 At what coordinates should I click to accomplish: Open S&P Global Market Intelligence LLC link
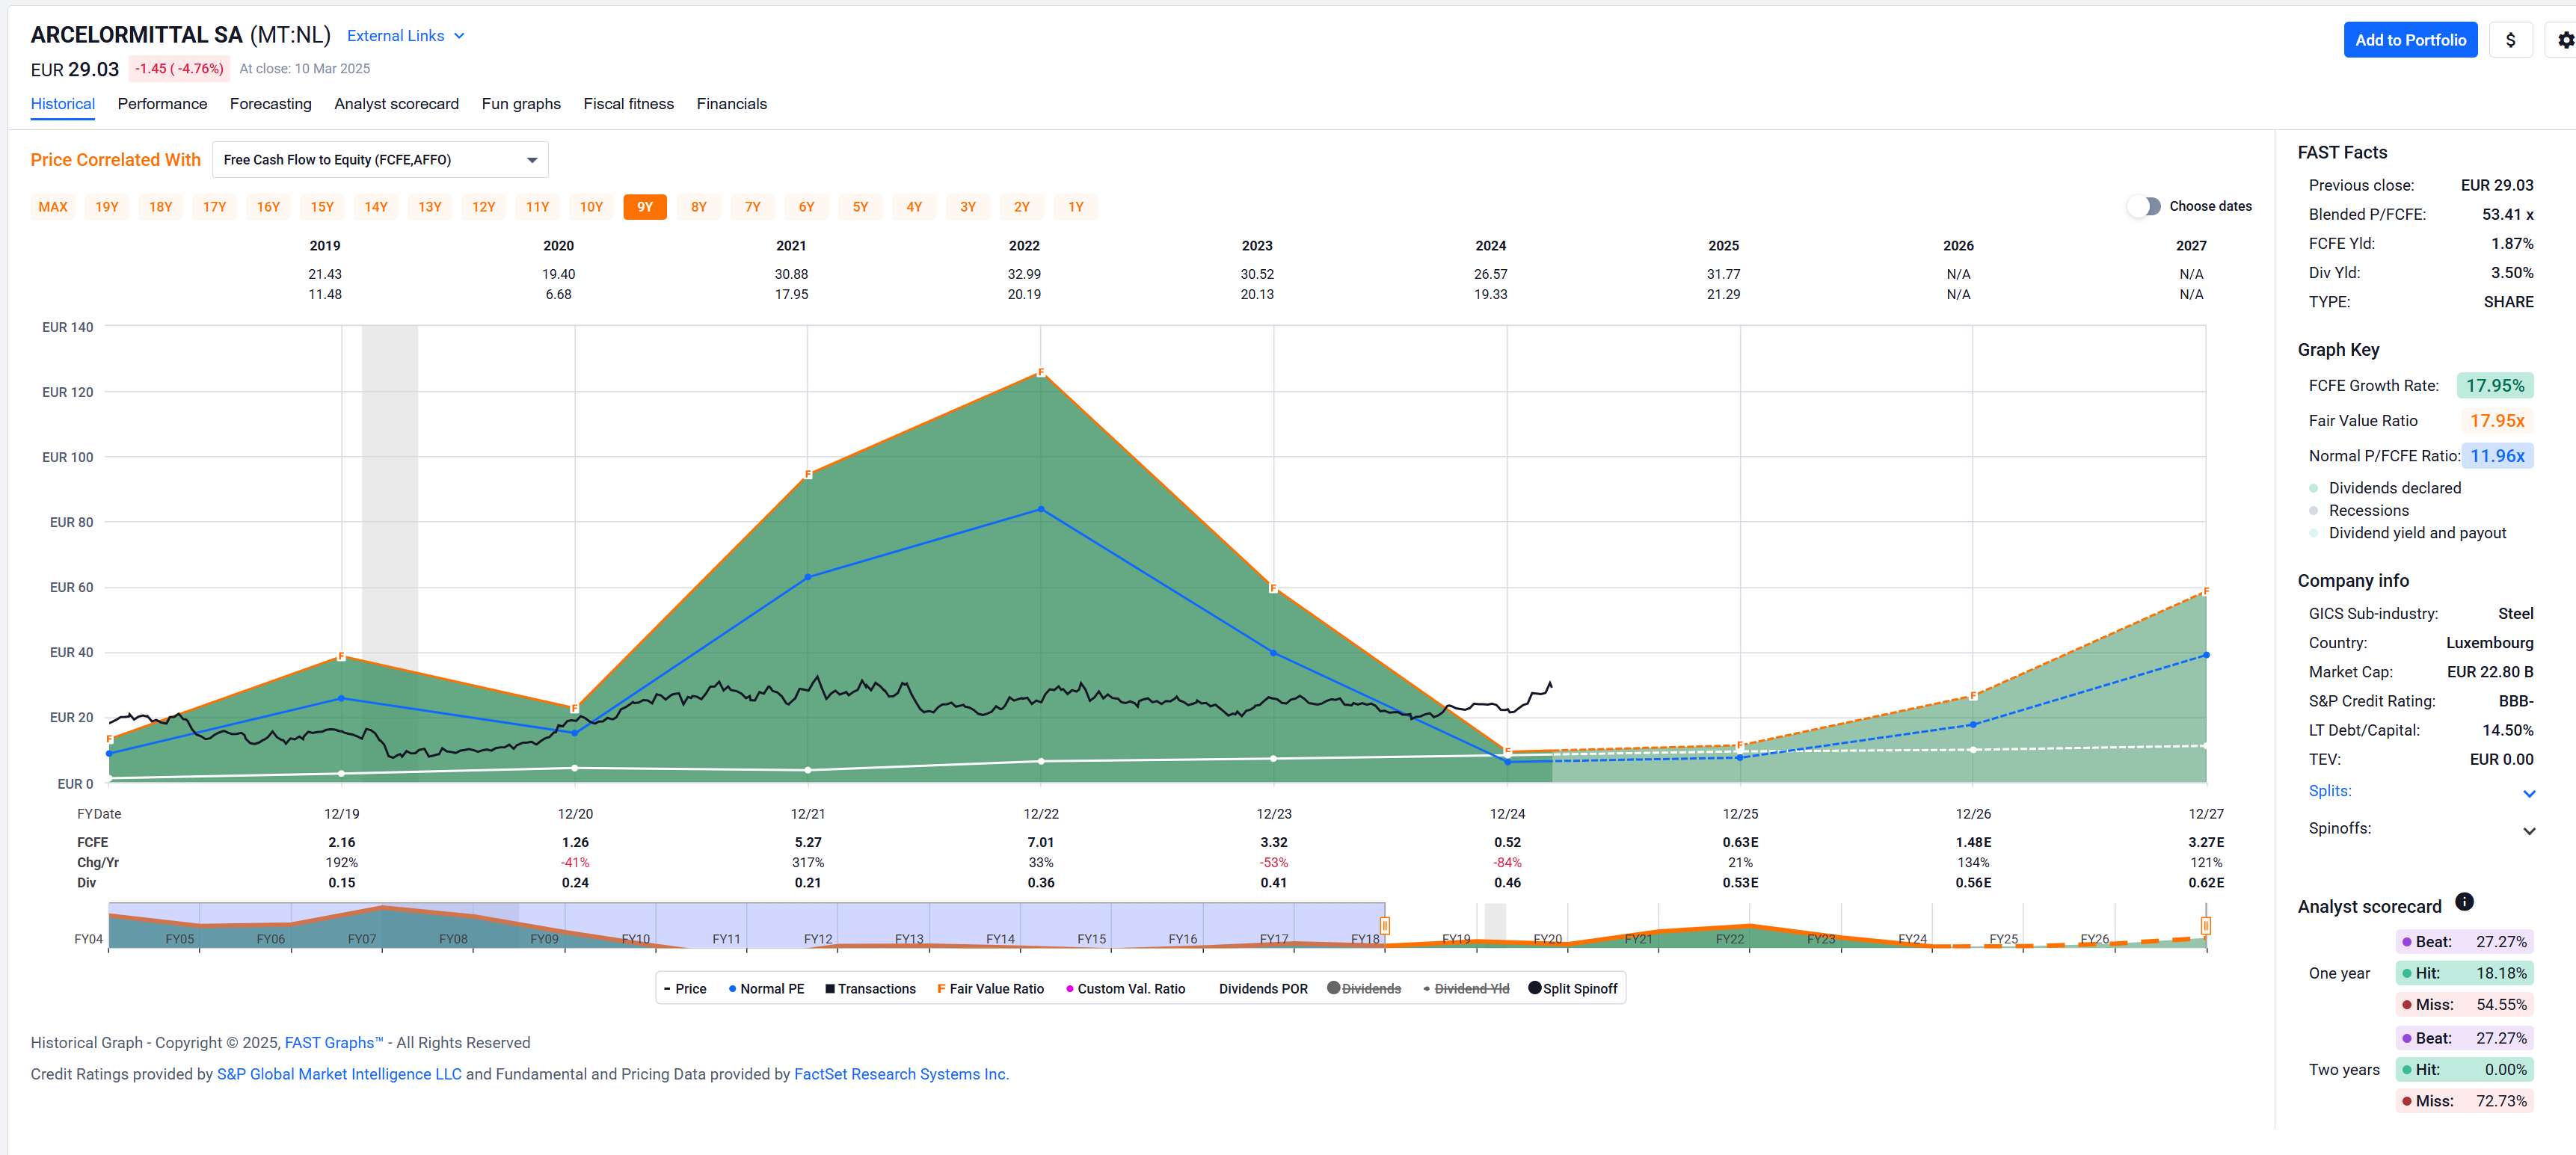click(339, 1074)
